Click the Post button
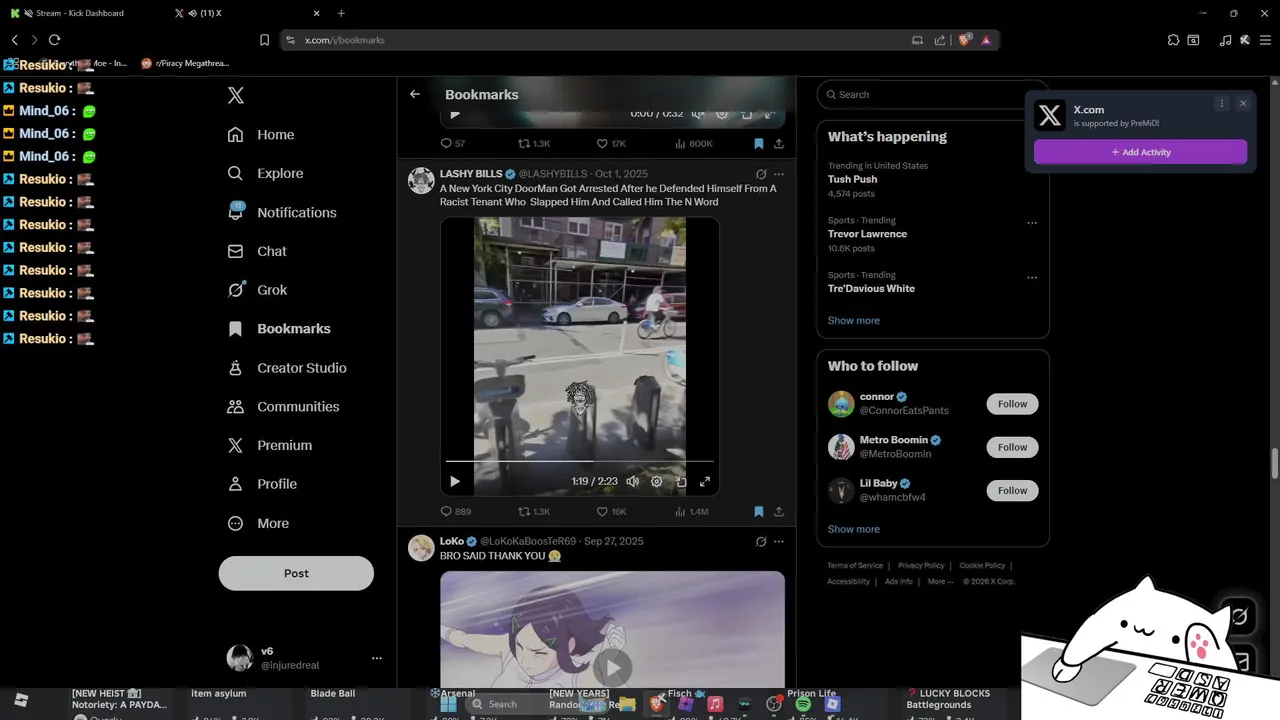1280x720 pixels. tap(296, 573)
